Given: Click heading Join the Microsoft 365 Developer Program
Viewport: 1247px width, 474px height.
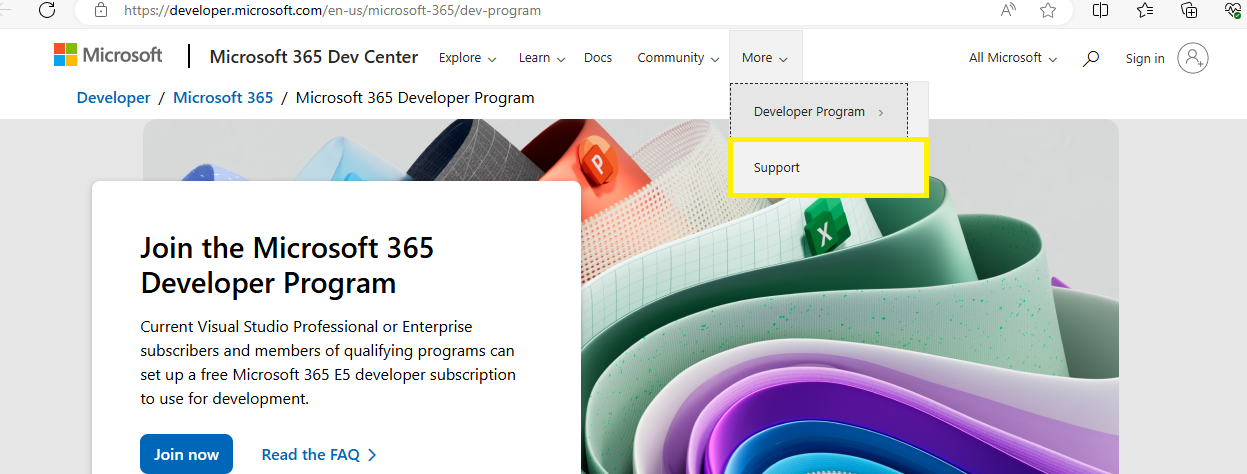Looking at the screenshot, I should 287,265.
